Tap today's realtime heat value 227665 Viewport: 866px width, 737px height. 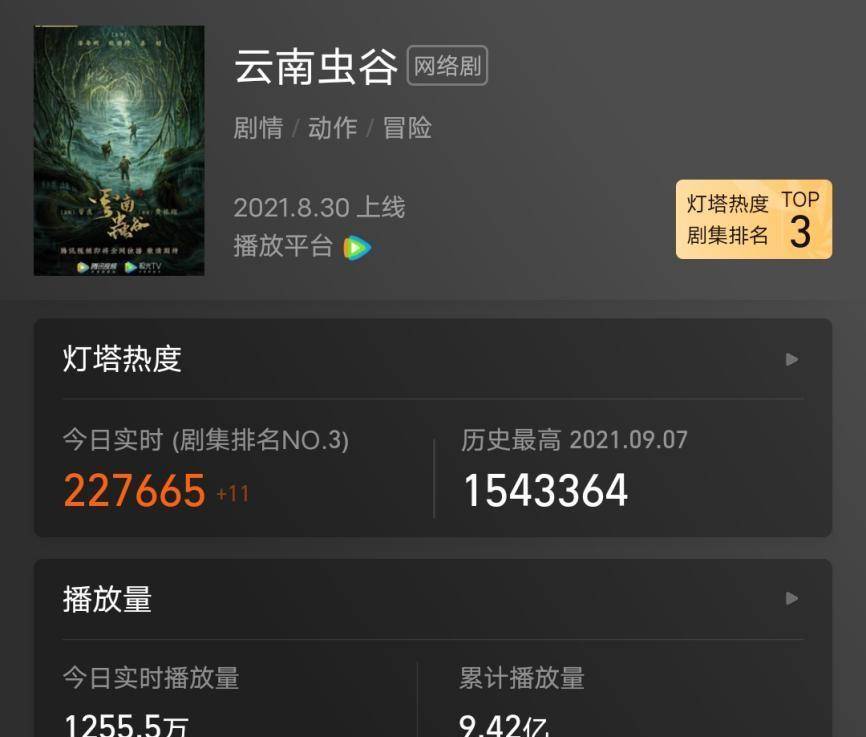pyautogui.click(x=135, y=490)
